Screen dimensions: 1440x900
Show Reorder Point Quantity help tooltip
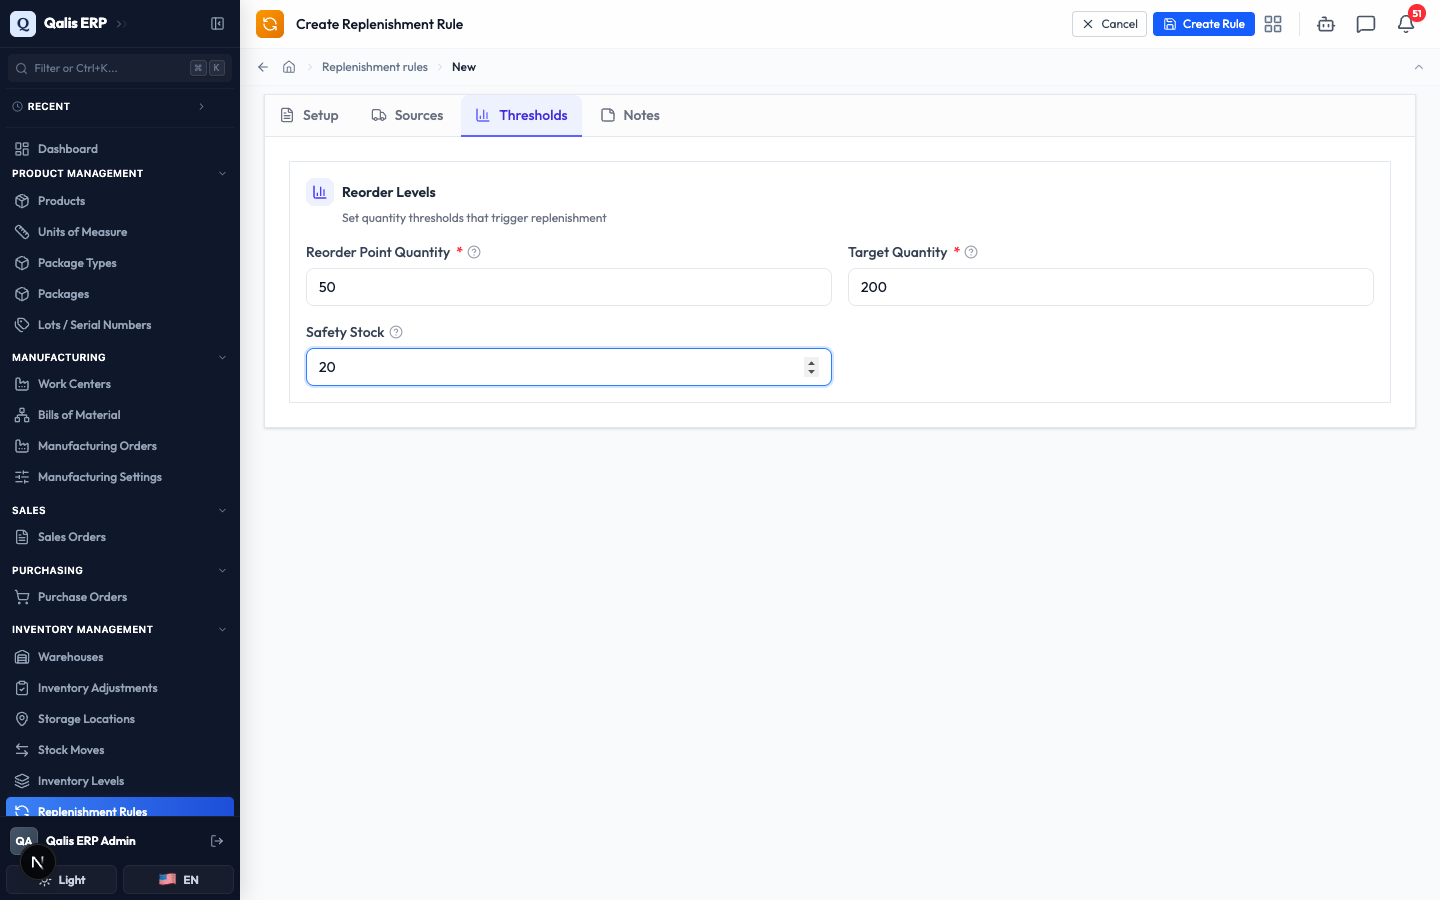click(474, 252)
